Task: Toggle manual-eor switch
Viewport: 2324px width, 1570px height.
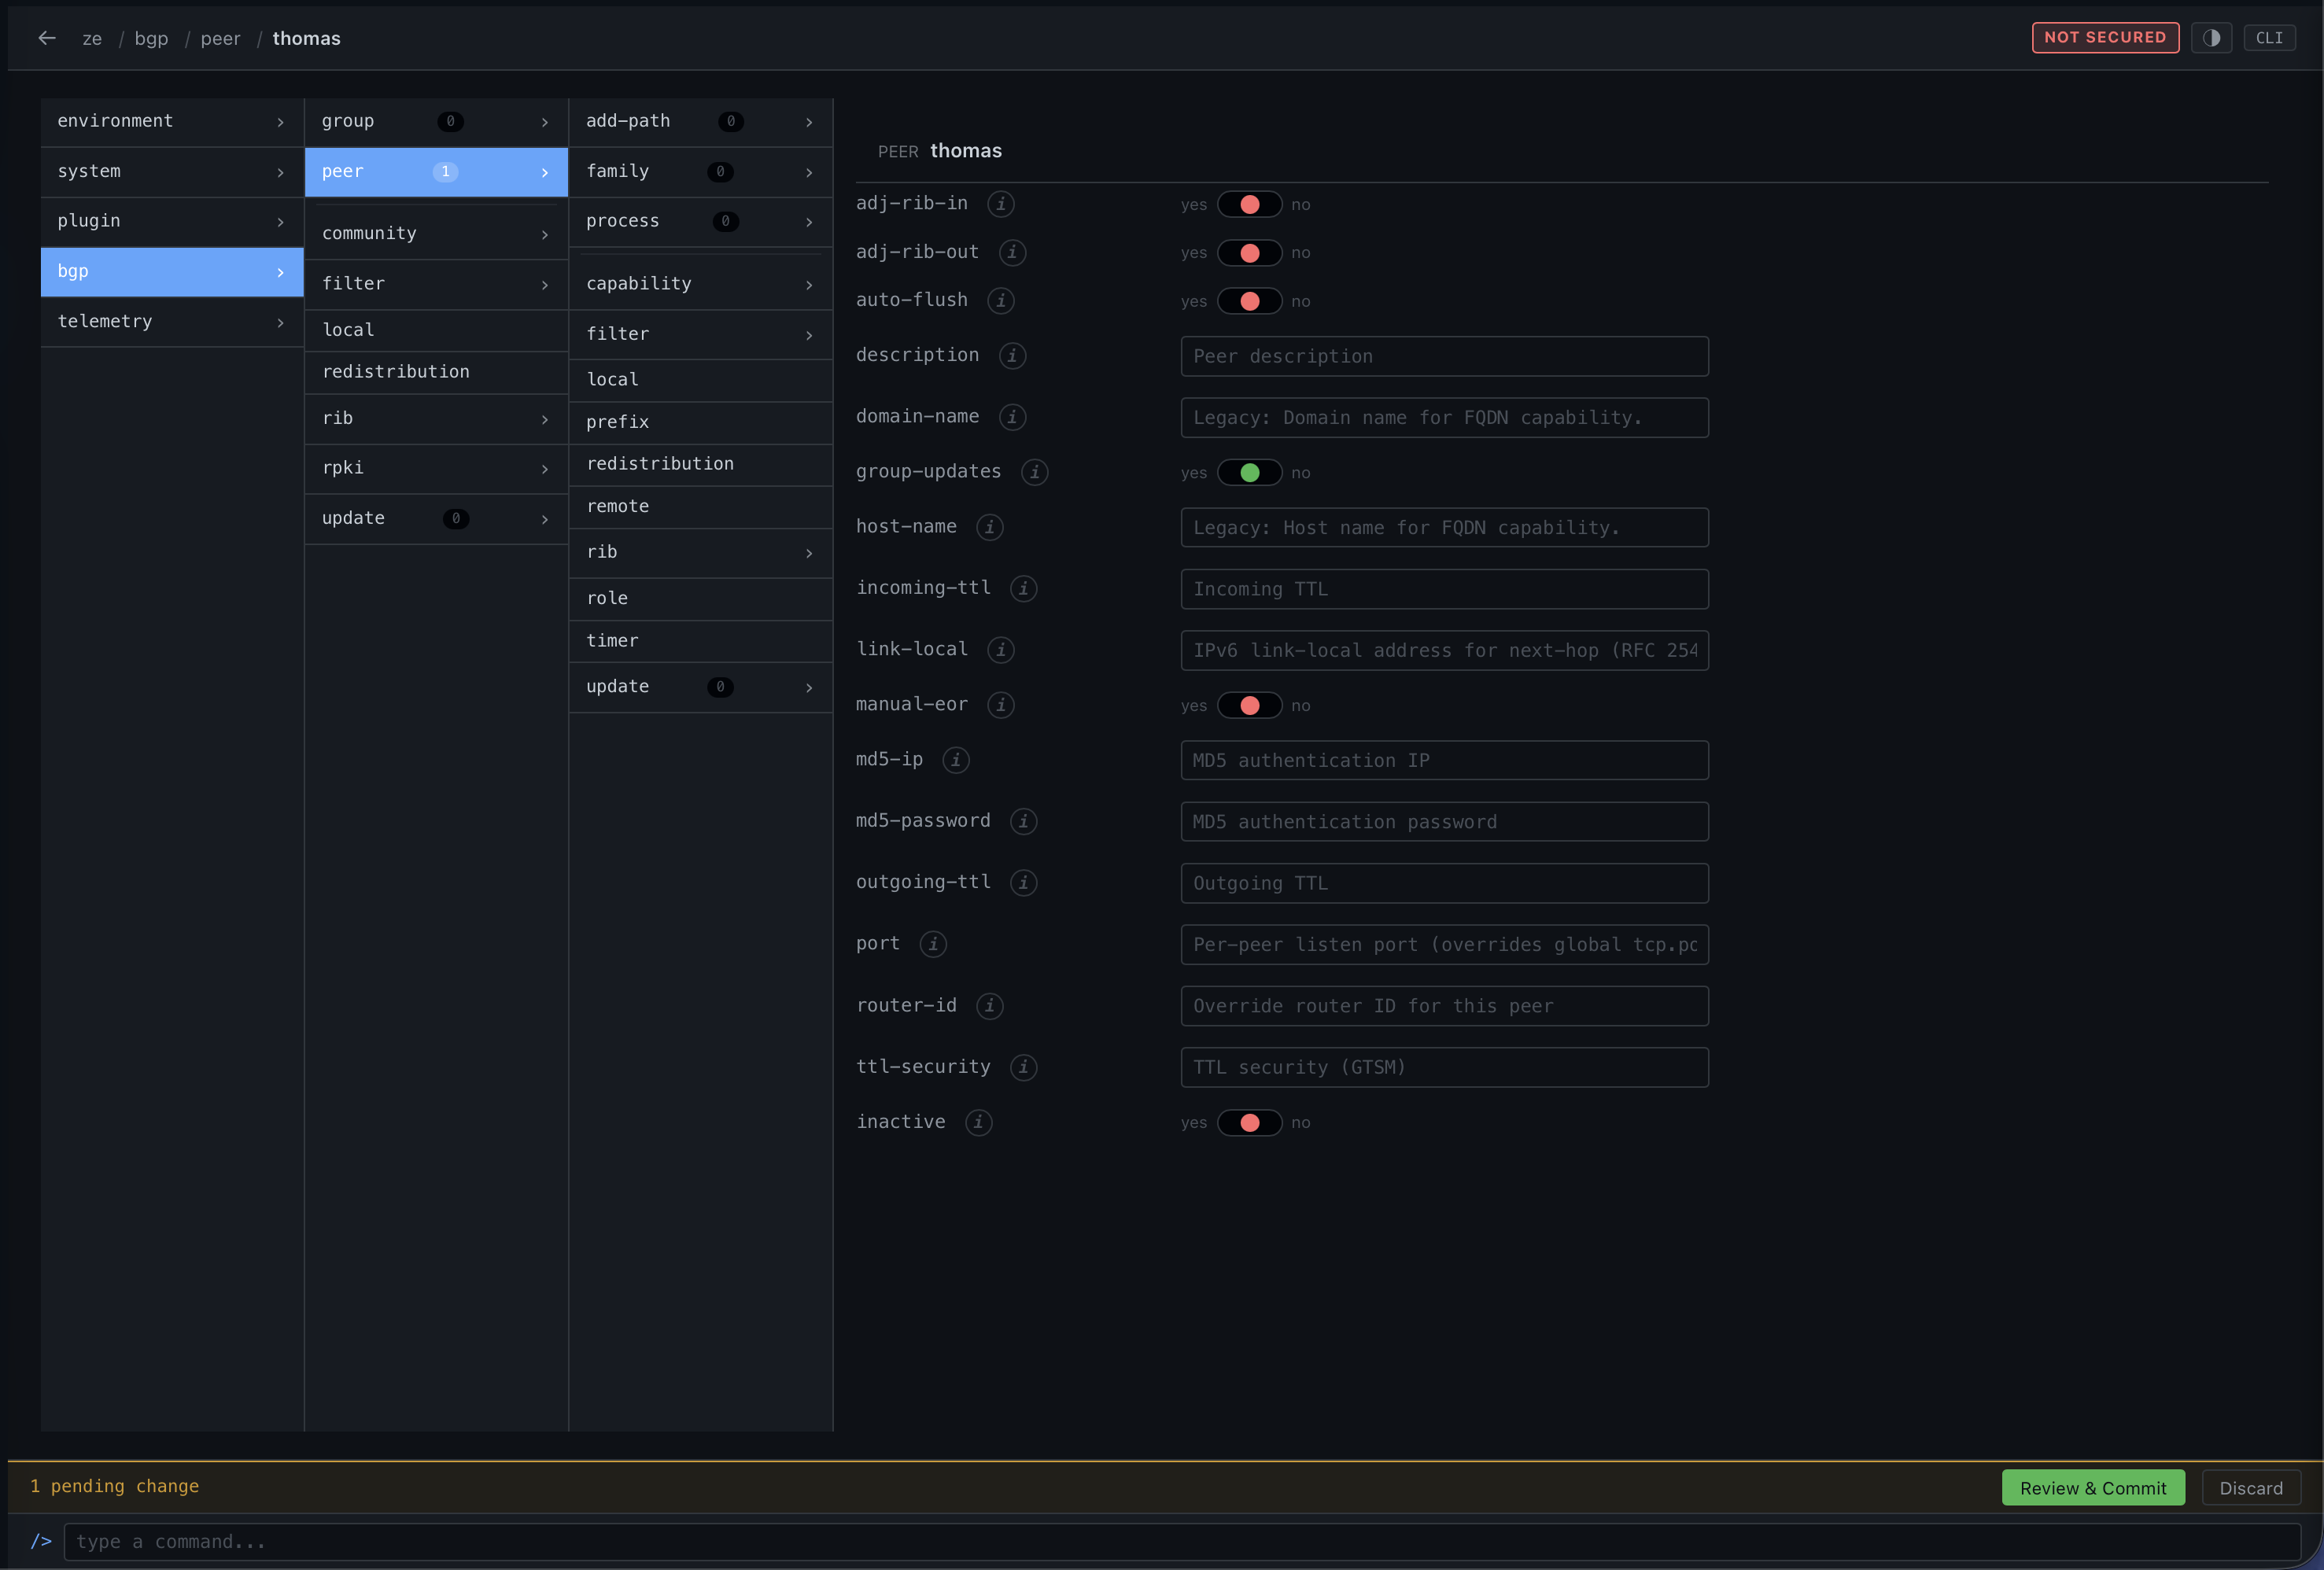Action: point(1249,705)
